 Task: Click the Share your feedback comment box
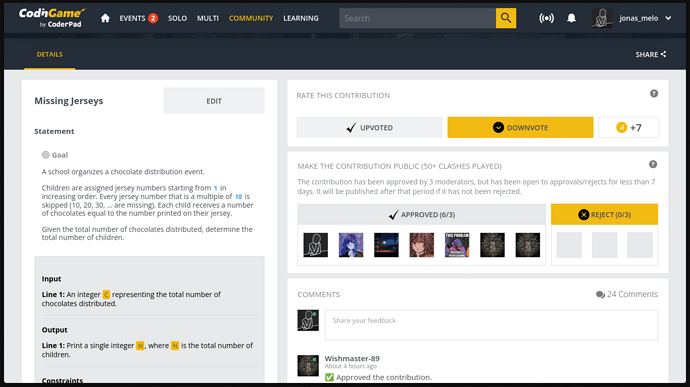pyautogui.click(x=491, y=324)
